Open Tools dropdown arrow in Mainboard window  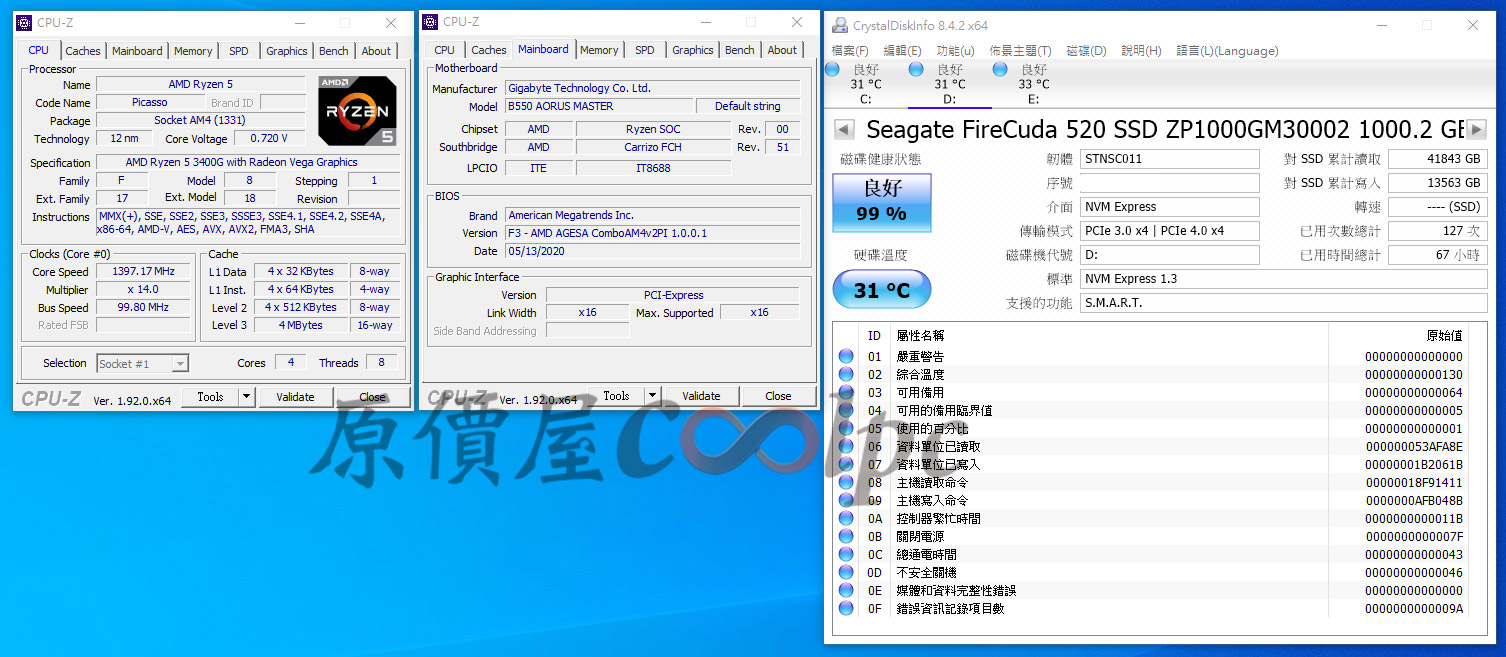(652, 396)
